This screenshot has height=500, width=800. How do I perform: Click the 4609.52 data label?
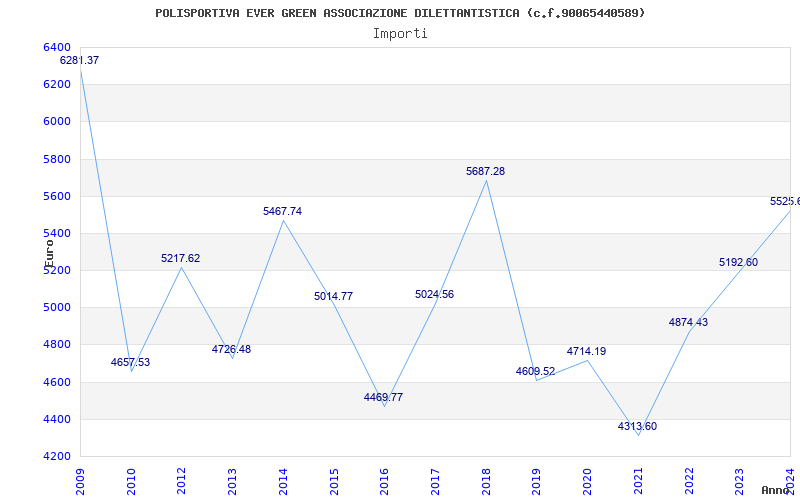pyautogui.click(x=536, y=371)
